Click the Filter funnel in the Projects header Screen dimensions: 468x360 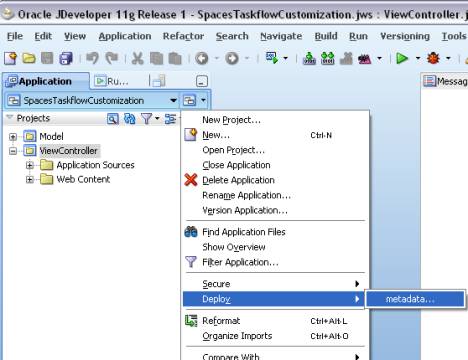click(146, 119)
